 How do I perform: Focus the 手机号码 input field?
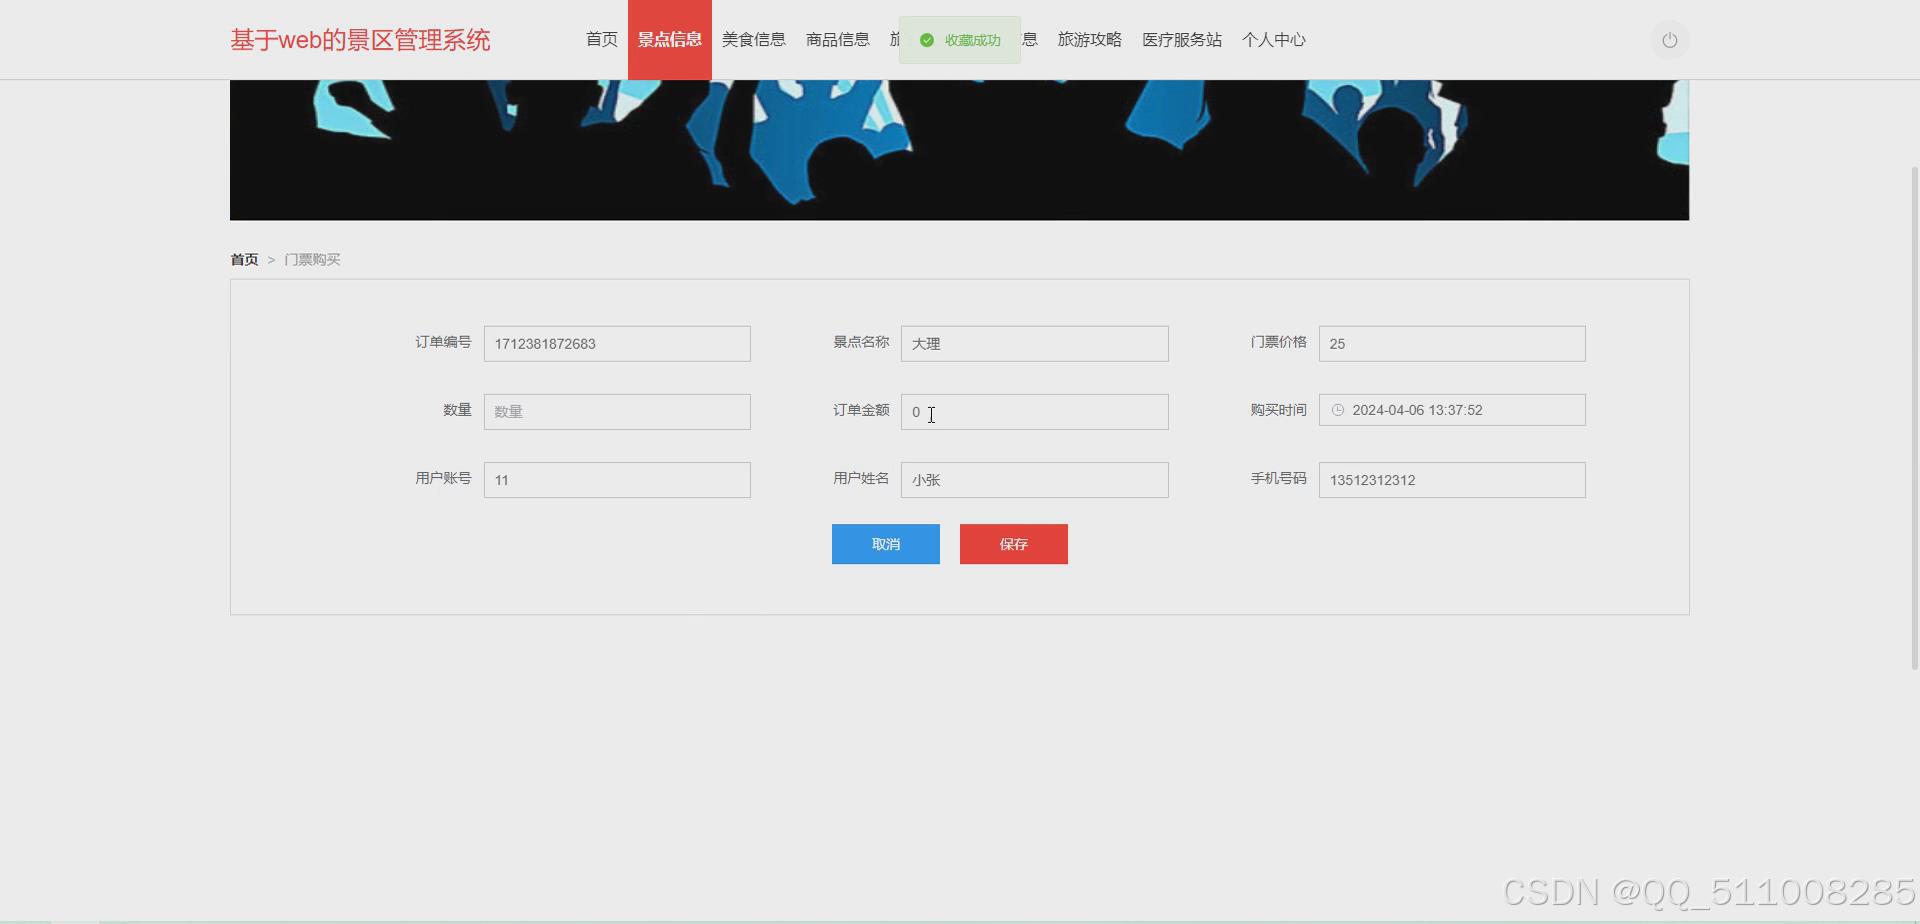(1452, 480)
